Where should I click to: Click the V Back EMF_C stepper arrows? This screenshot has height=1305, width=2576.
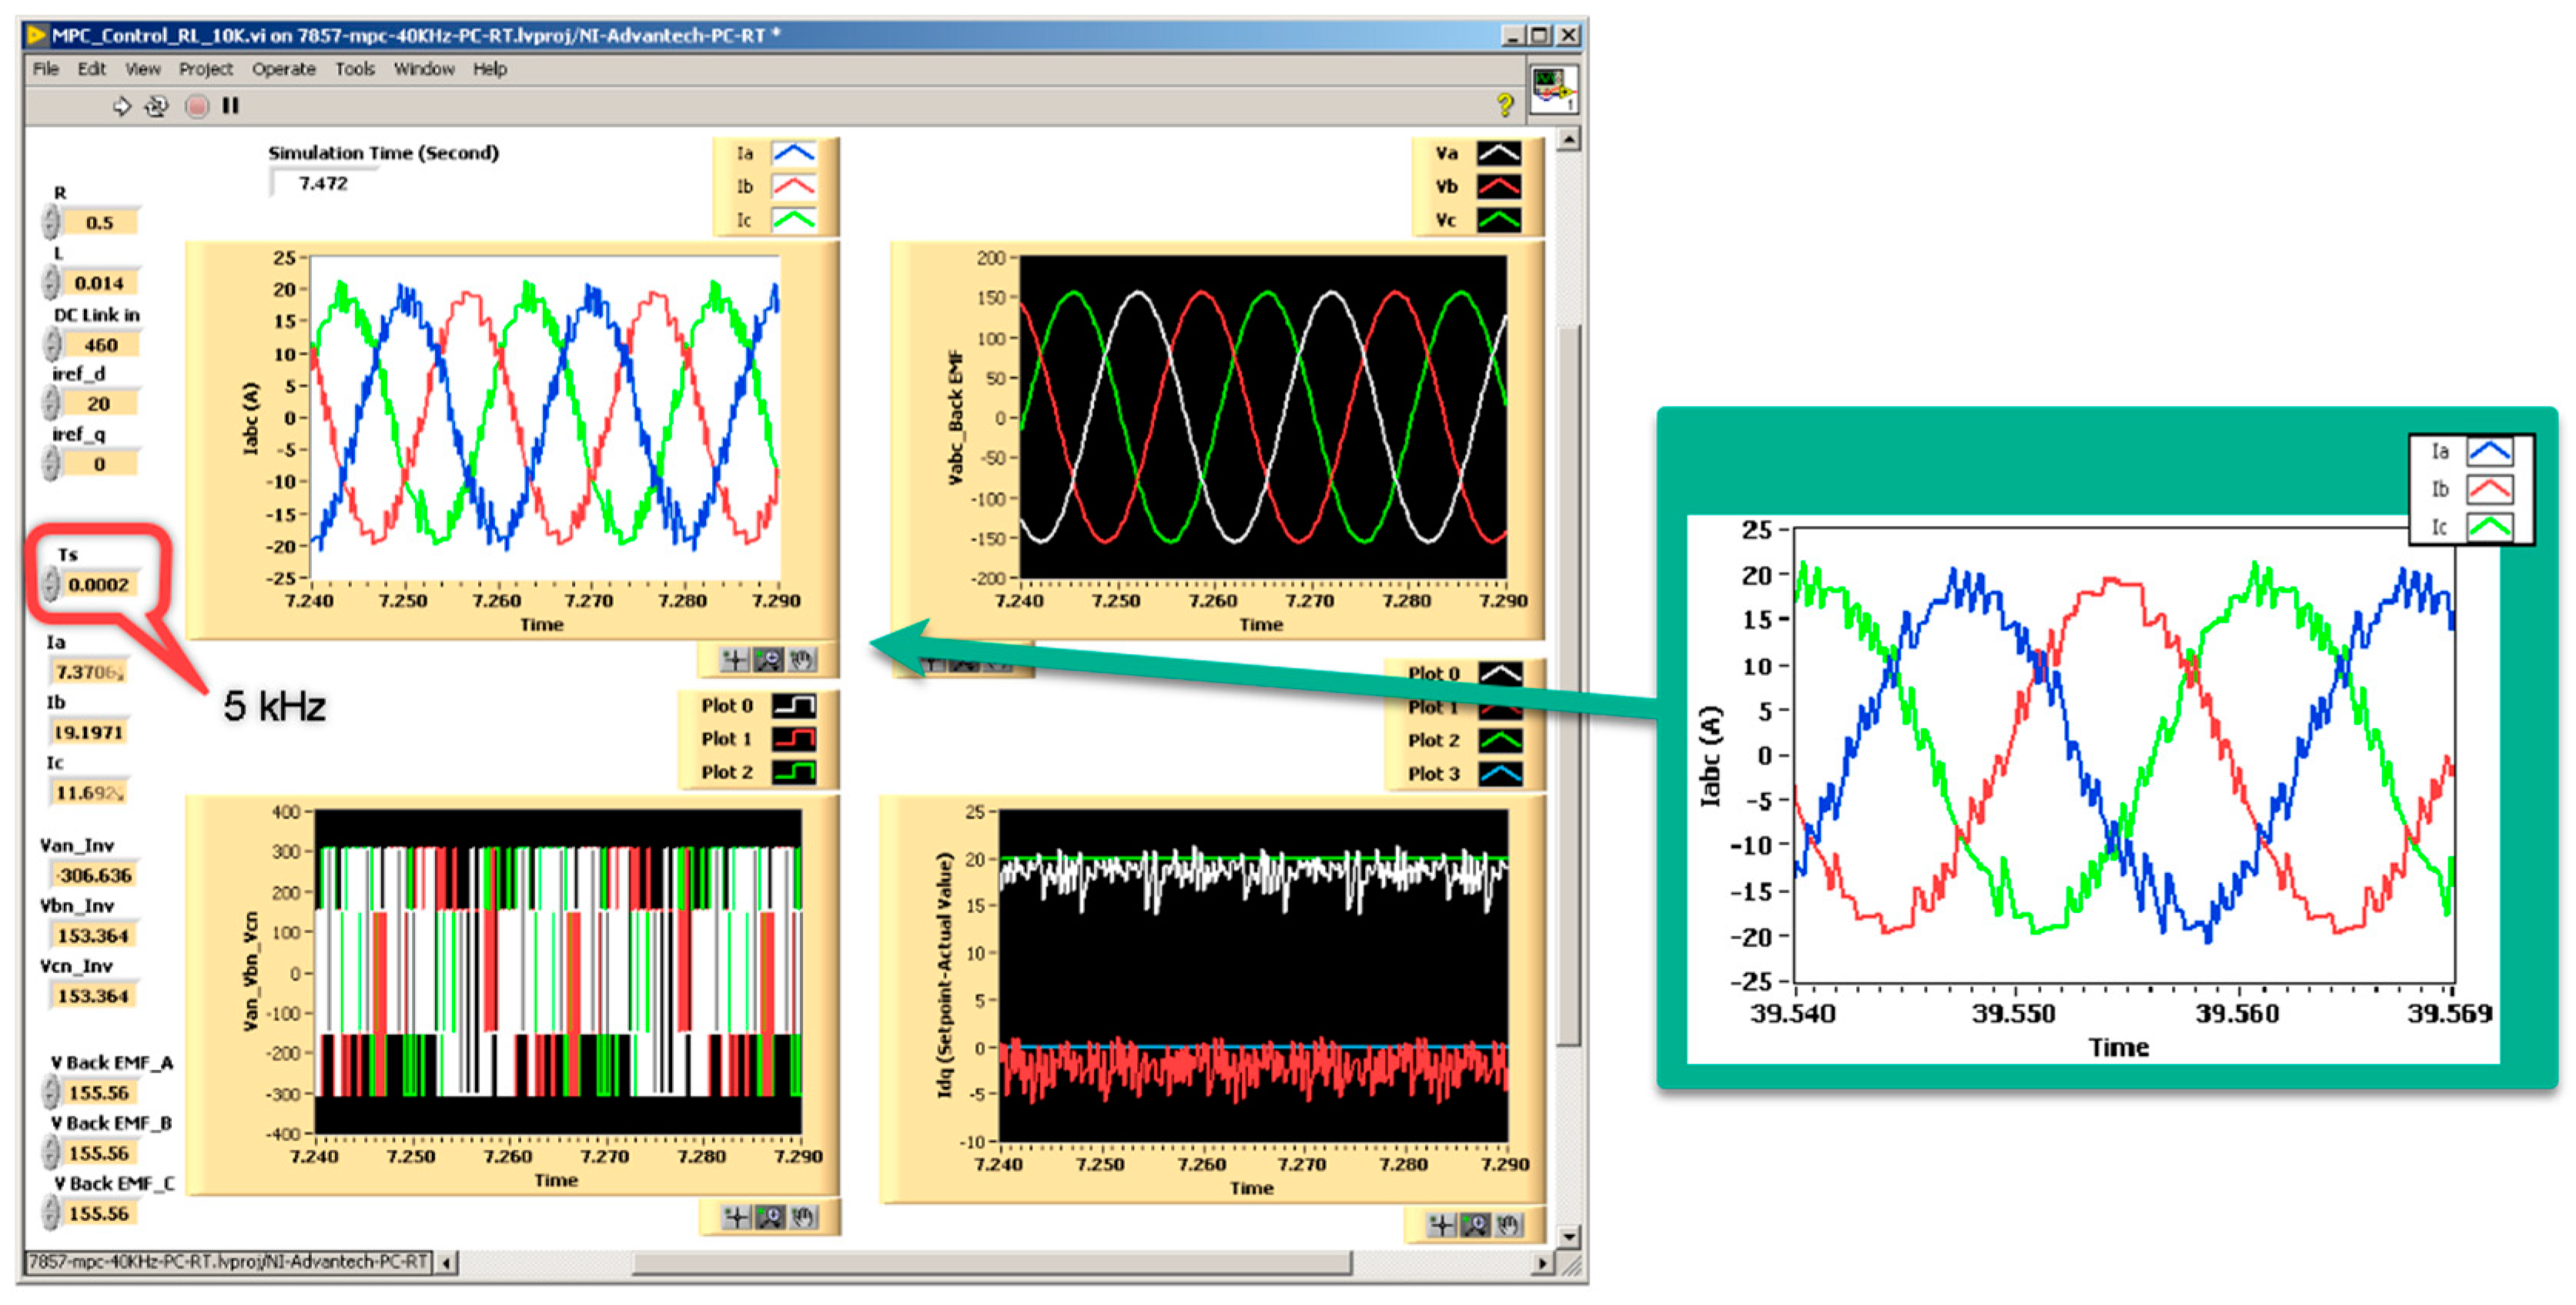[51, 1212]
